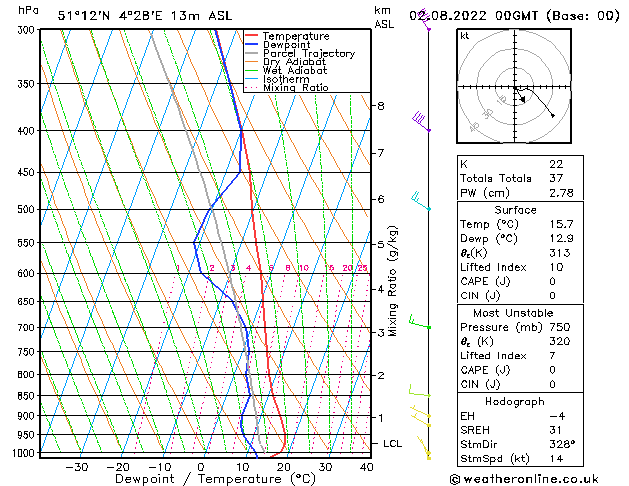Click the Most Unstable θe value '320'
The height and width of the screenshot is (486, 629).
point(560,342)
